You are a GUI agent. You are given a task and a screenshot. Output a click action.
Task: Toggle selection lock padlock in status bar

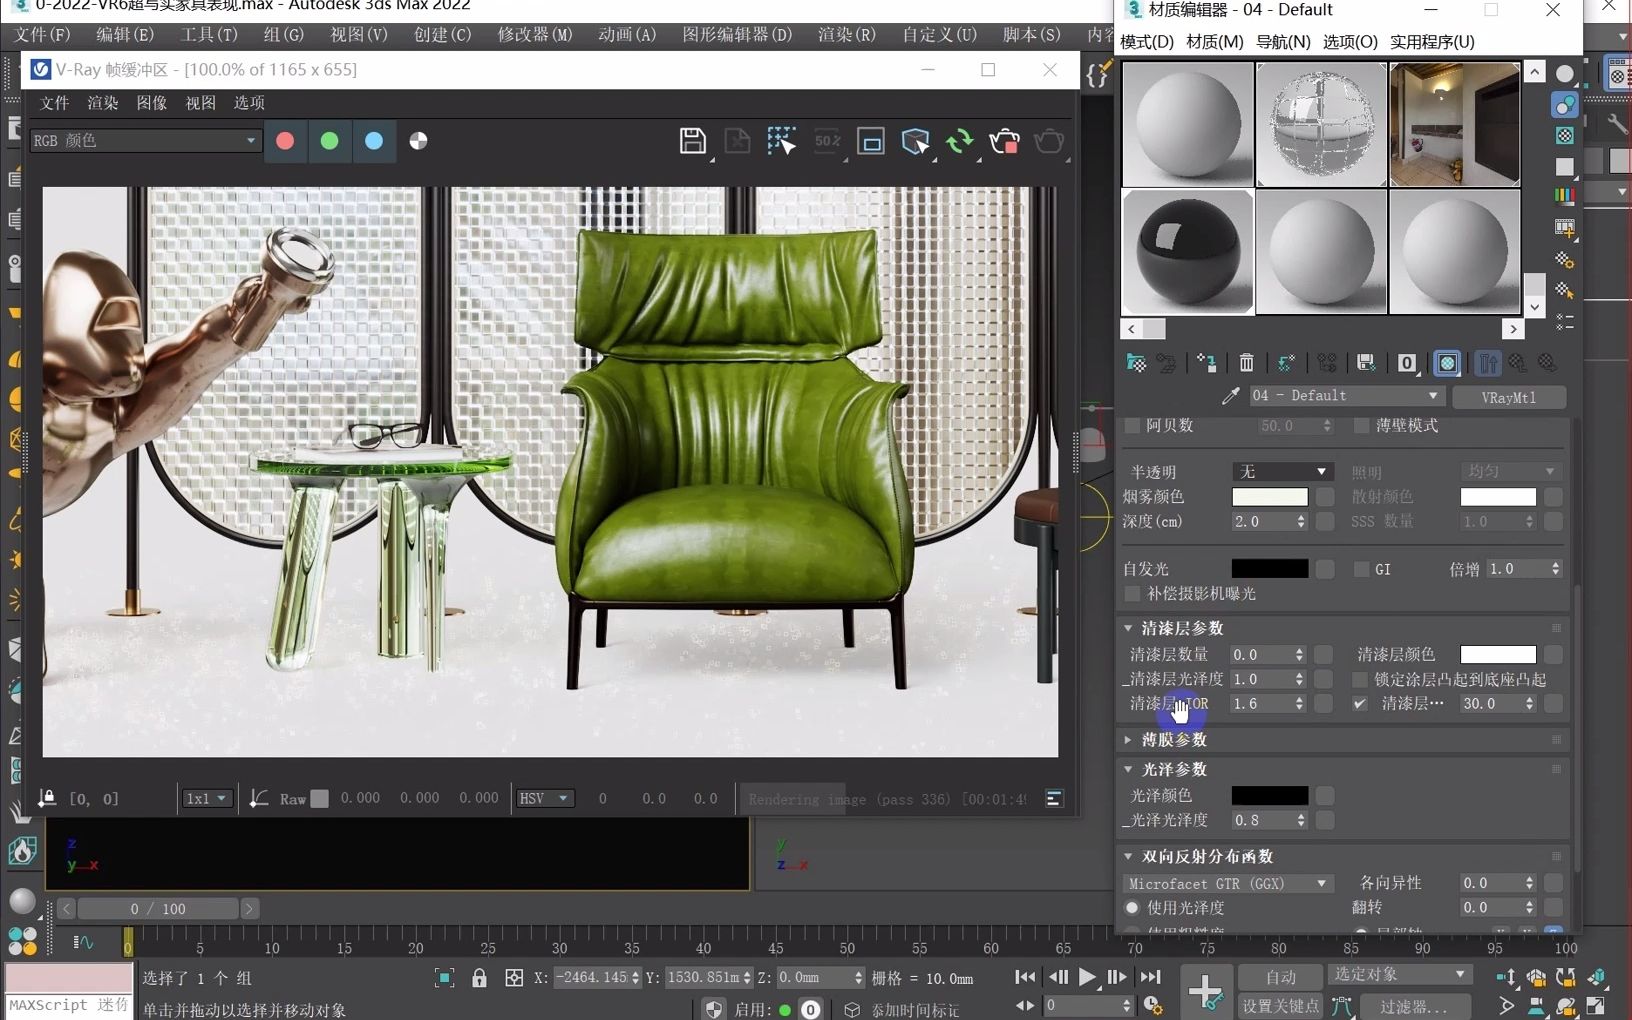[479, 978]
